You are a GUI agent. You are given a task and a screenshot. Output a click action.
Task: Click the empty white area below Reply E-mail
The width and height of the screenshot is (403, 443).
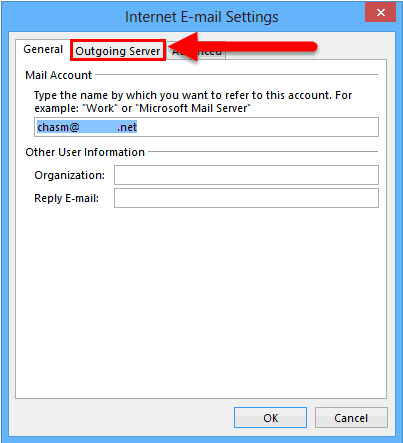click(x=201, y=300)
